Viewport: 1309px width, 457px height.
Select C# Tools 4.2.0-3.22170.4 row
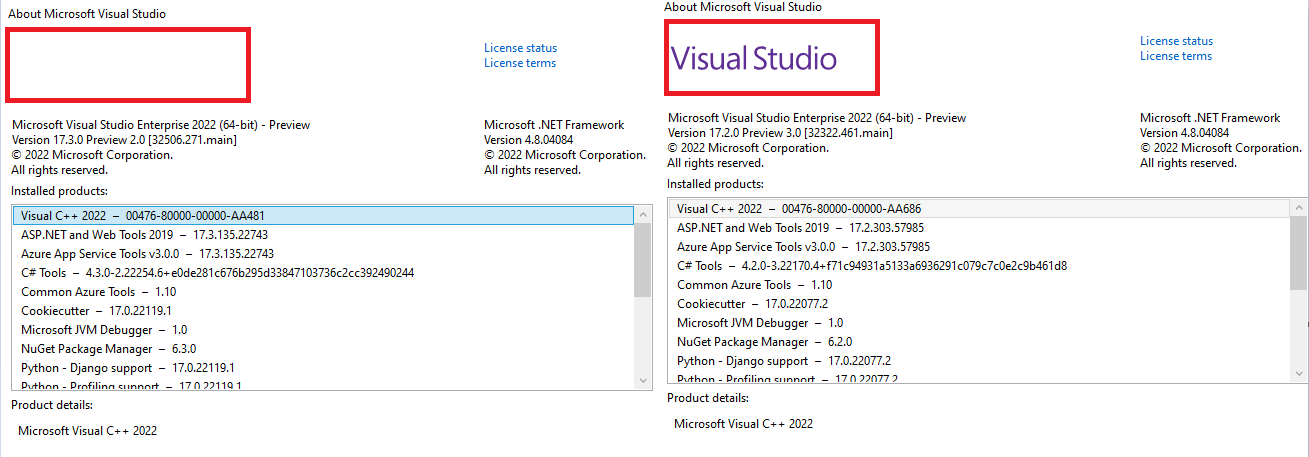pyautogui.click(x=979, y=266)
